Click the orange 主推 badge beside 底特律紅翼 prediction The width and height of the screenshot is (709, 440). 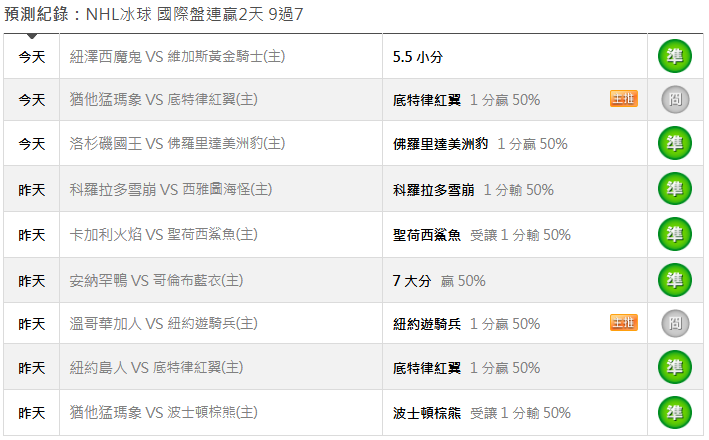coord(623,98)
